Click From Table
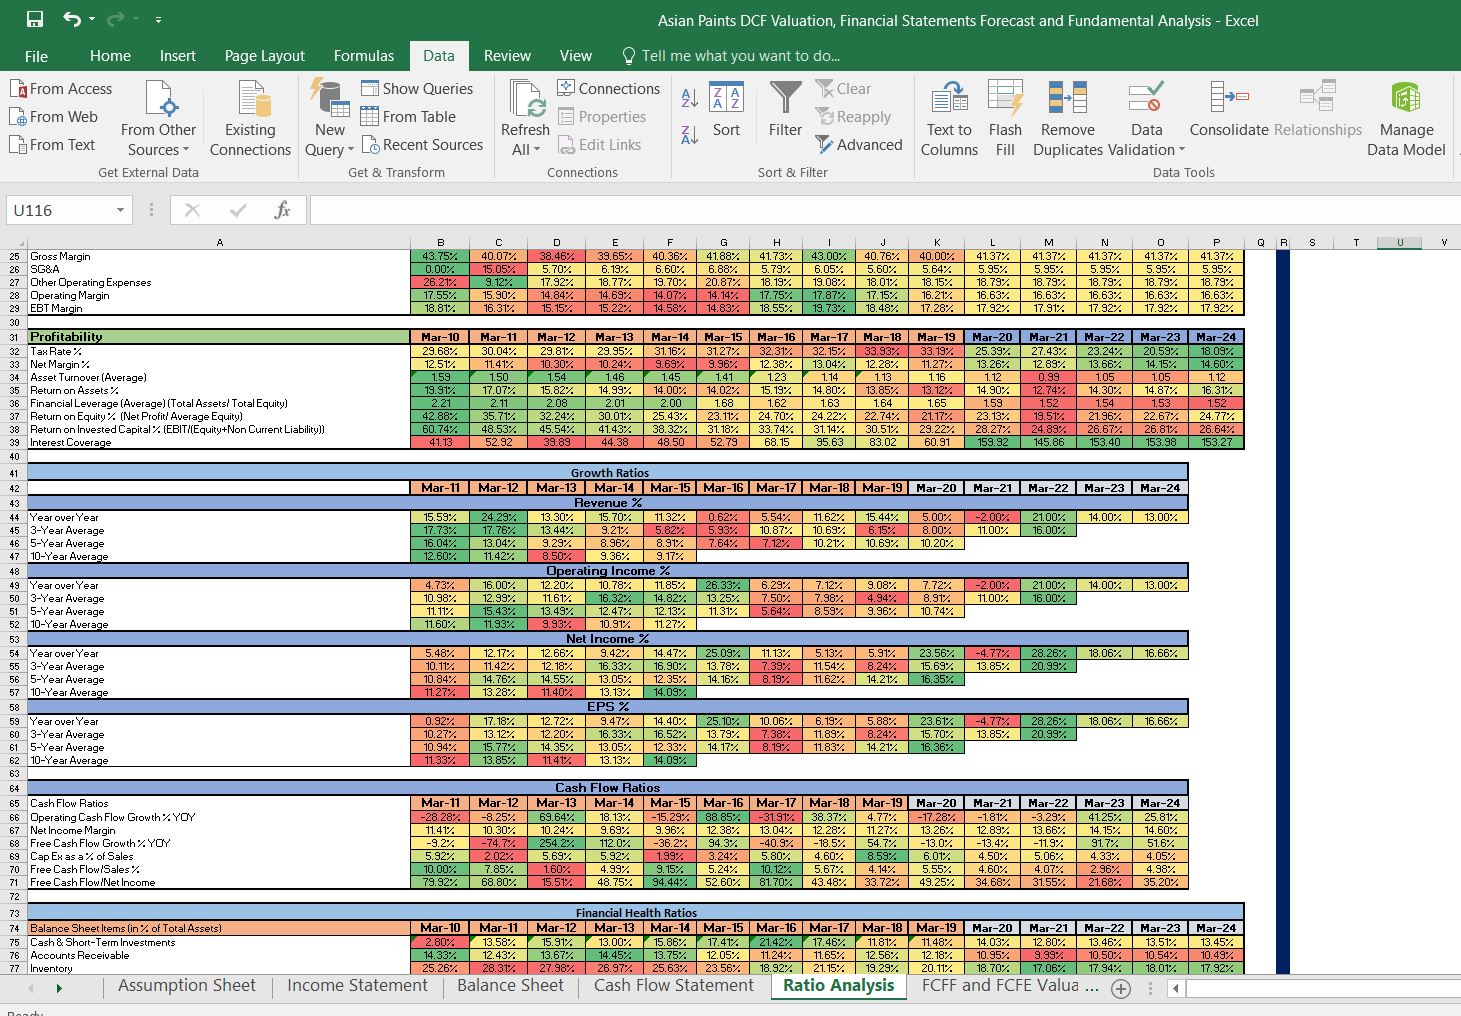The width and height of the screenshot is (1461, 1016). coord(408,117)
